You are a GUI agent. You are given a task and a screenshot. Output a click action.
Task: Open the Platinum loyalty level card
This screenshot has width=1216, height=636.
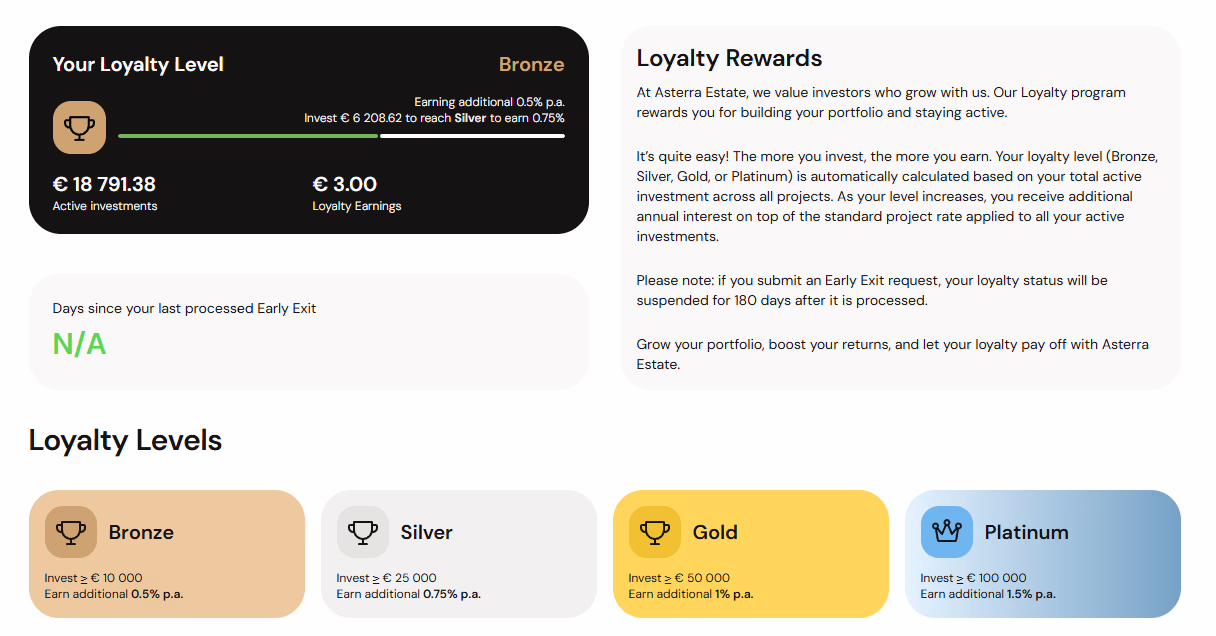click(x=1043, y=553)
